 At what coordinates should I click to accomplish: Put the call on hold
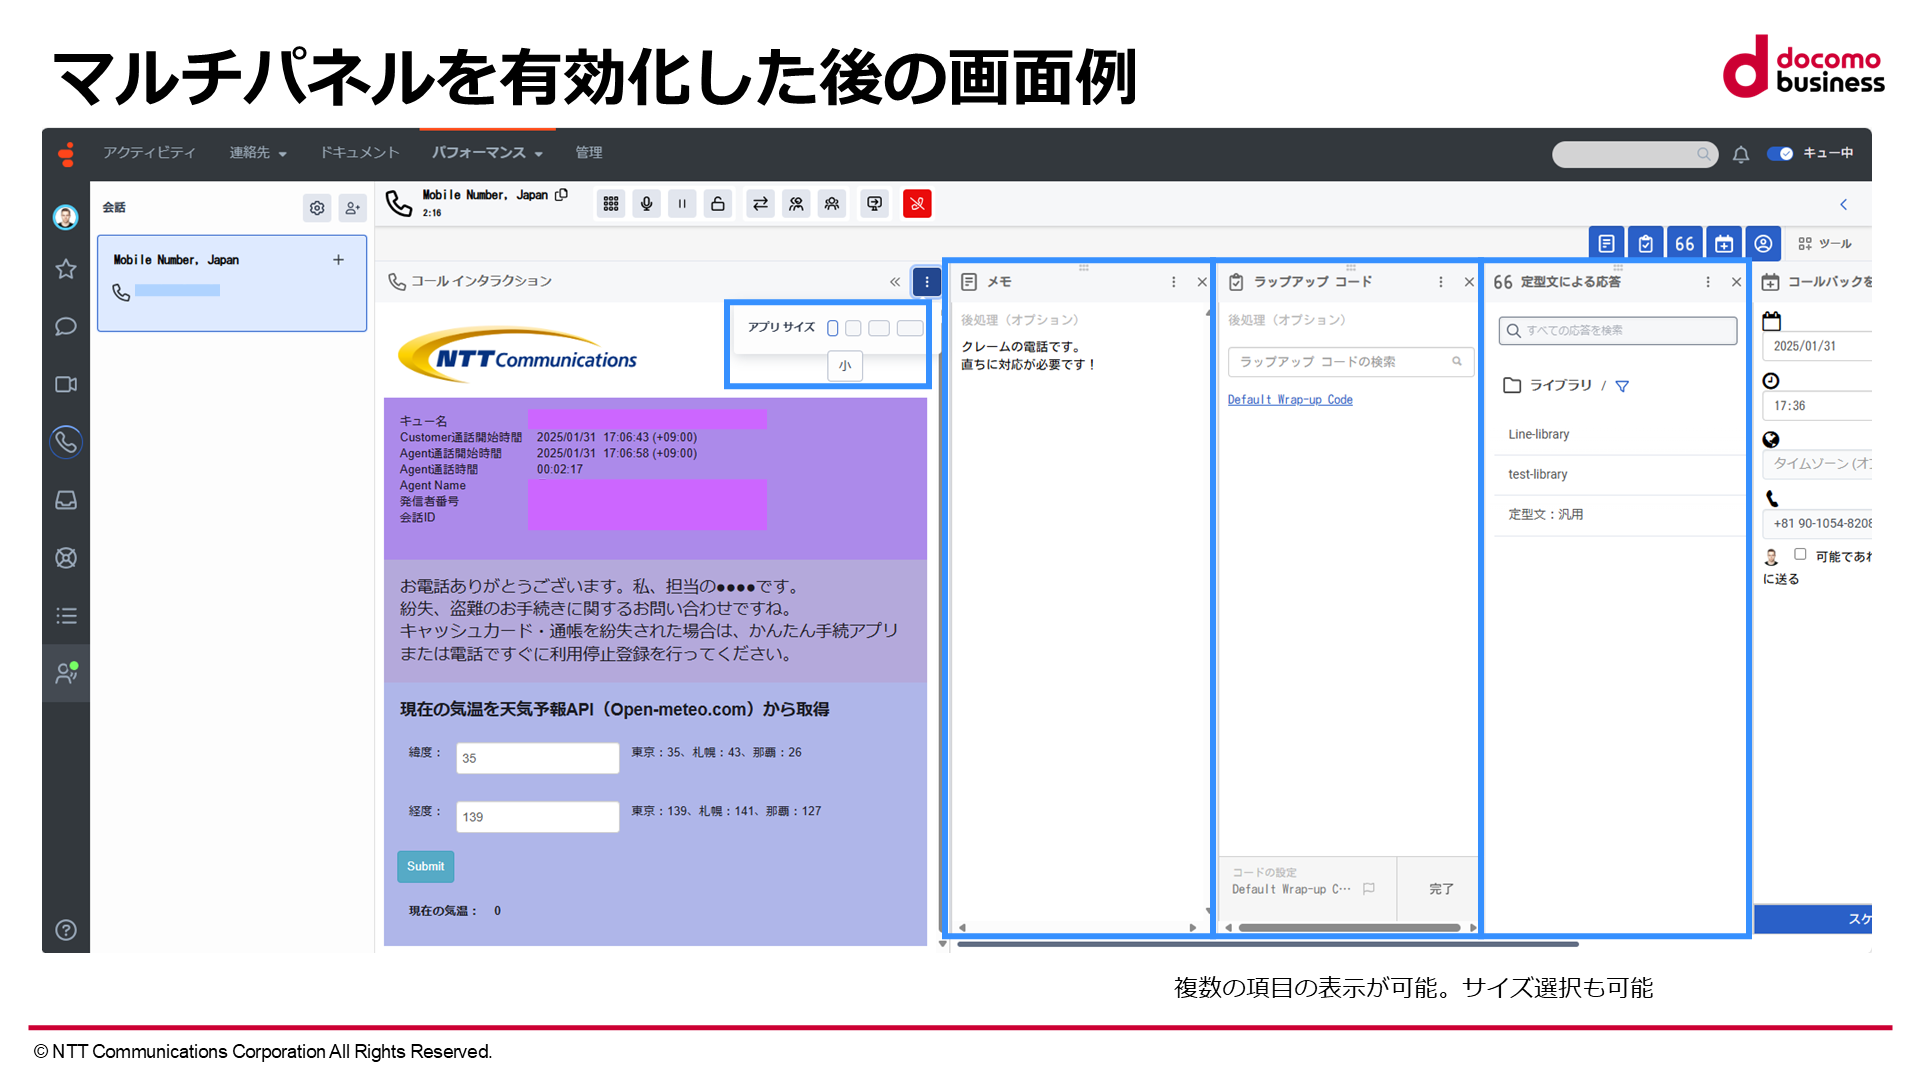click(x=682, y=204)
